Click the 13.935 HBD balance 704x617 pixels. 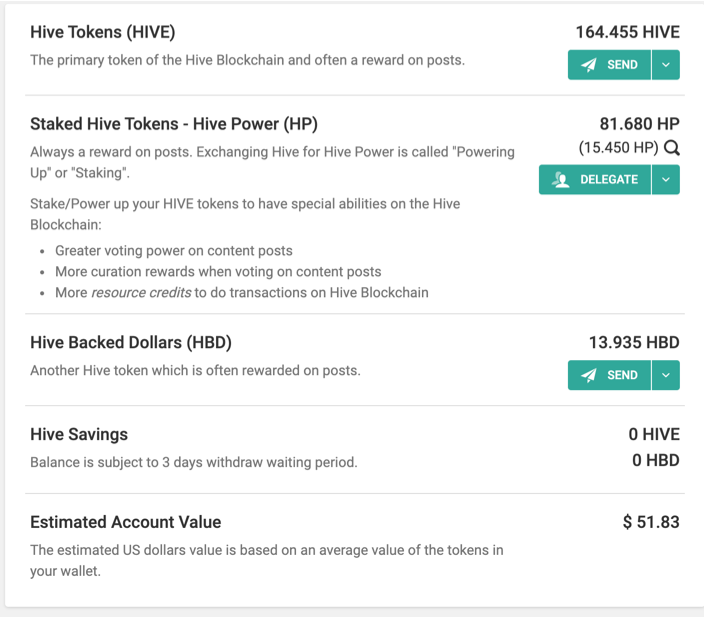(634, 342)
